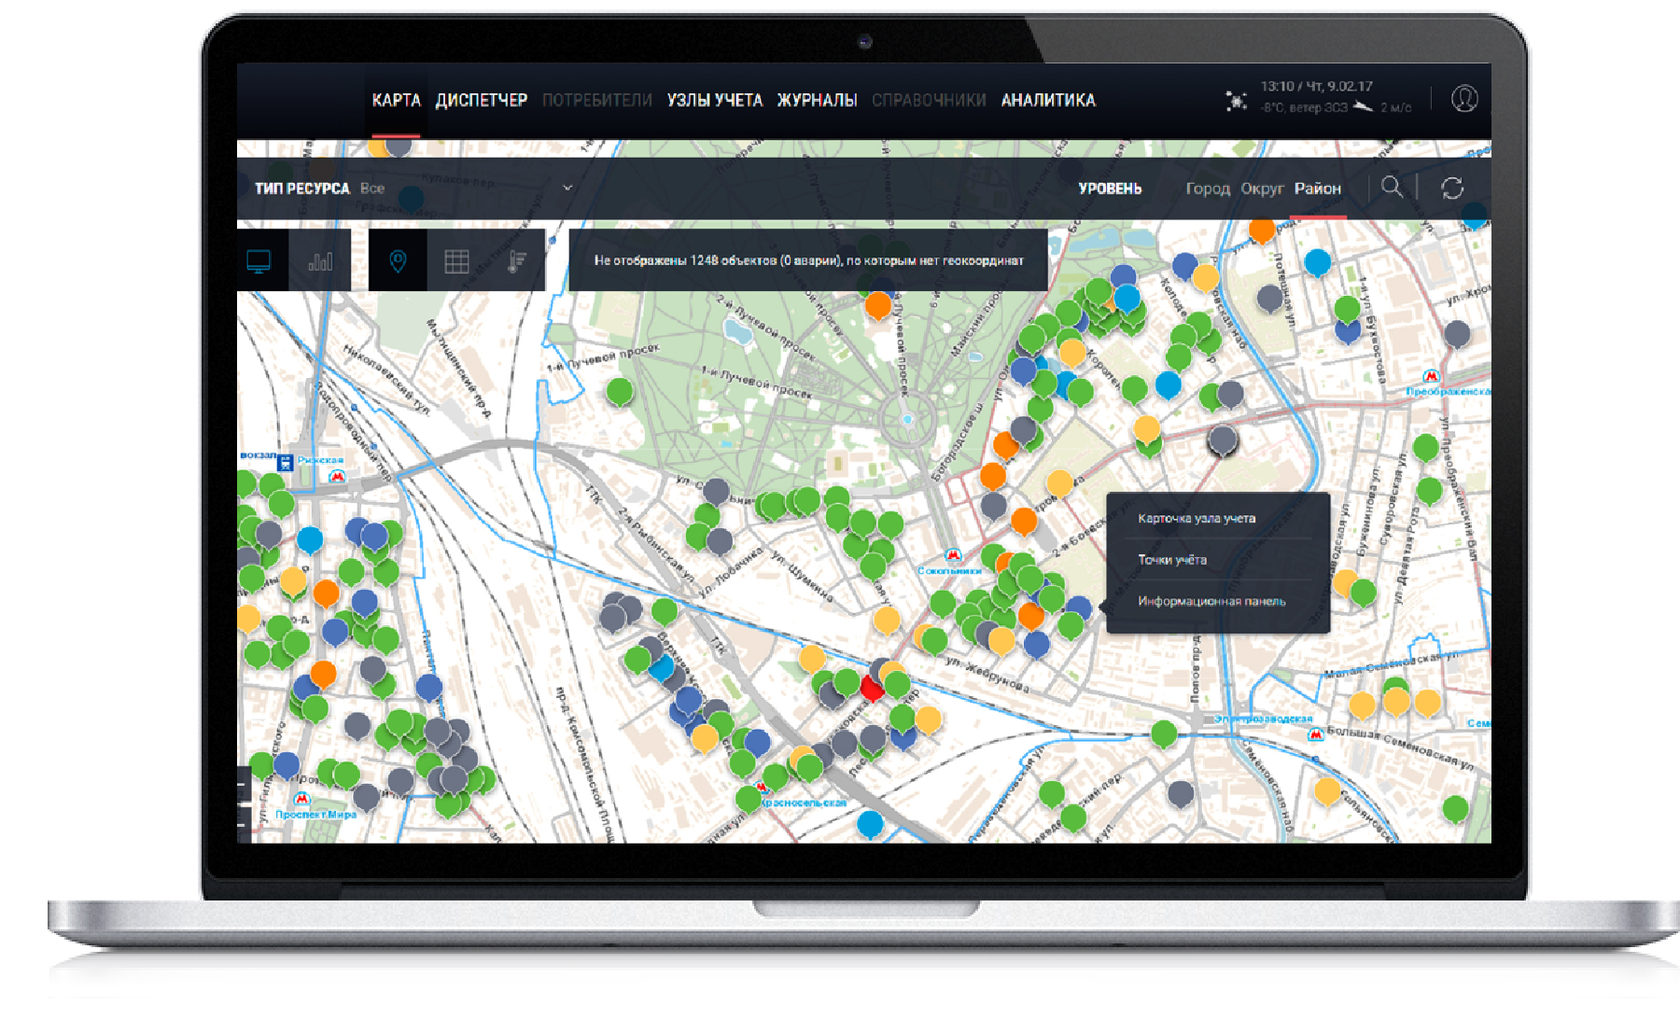Set level to Город
1680x1019 pixels.
pos(1207,188)
